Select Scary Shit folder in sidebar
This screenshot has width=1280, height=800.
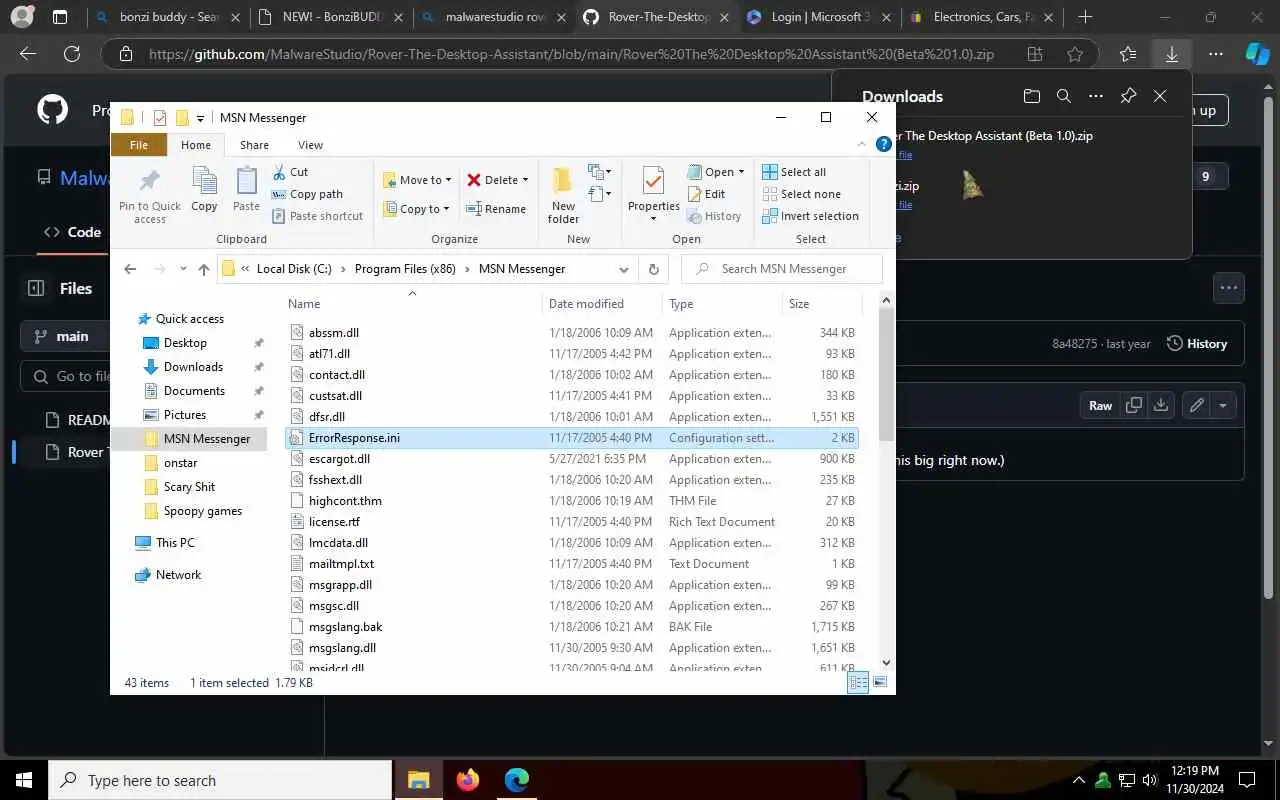click(x=189, y=487)
